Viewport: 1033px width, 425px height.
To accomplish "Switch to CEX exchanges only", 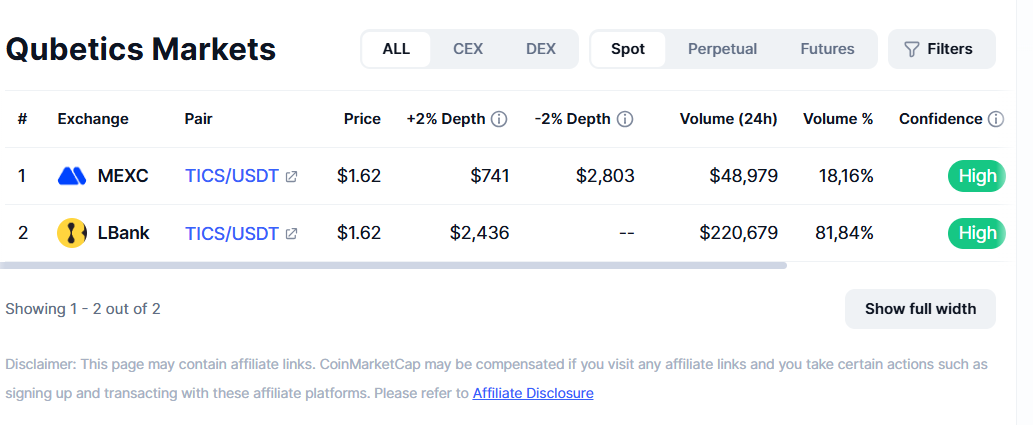I will click(468, 49).
